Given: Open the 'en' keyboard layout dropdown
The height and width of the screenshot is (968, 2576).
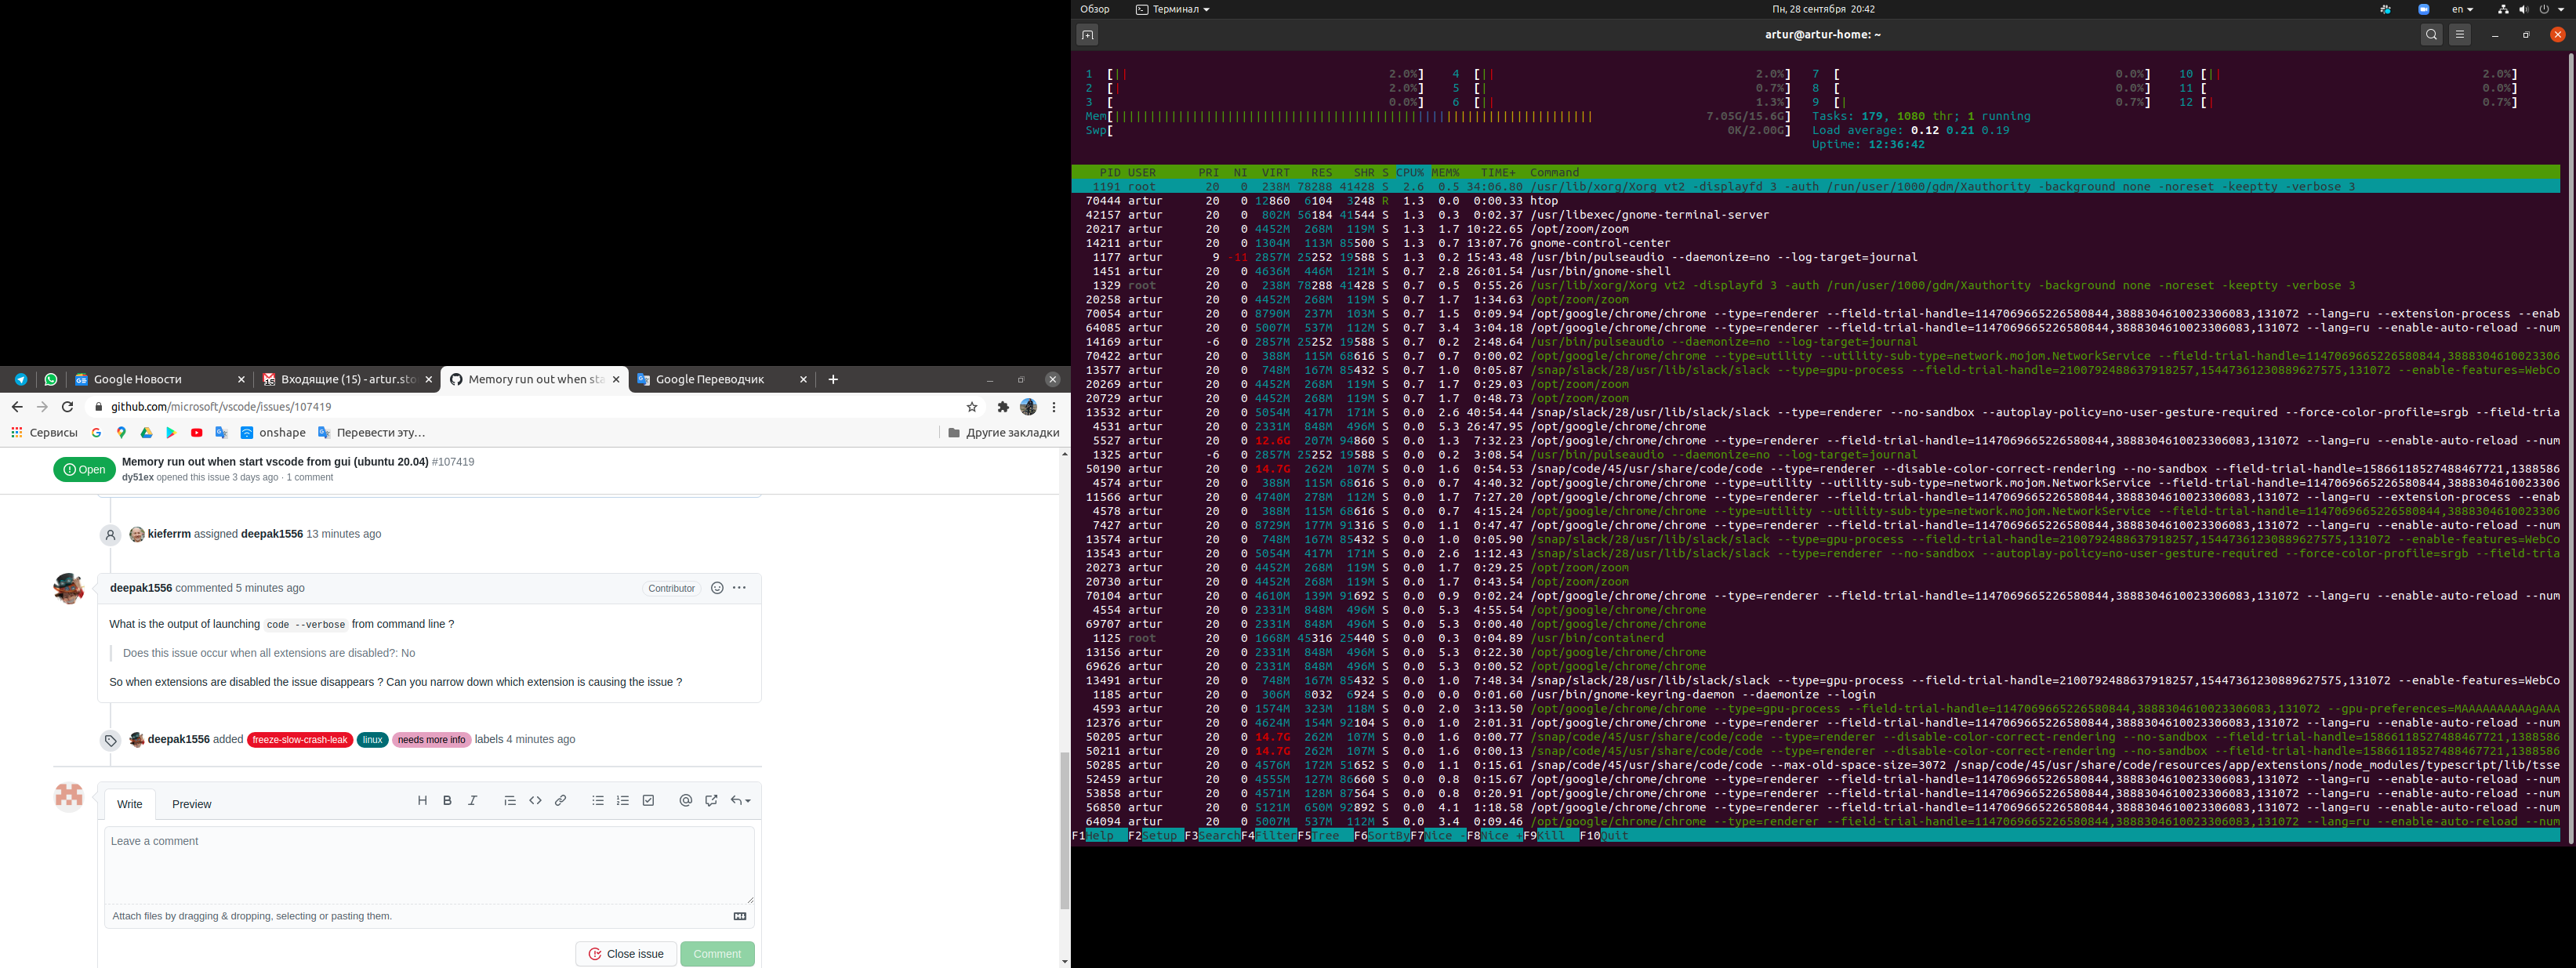Looking at the screenshot, I should click(x=2464, y=9).
